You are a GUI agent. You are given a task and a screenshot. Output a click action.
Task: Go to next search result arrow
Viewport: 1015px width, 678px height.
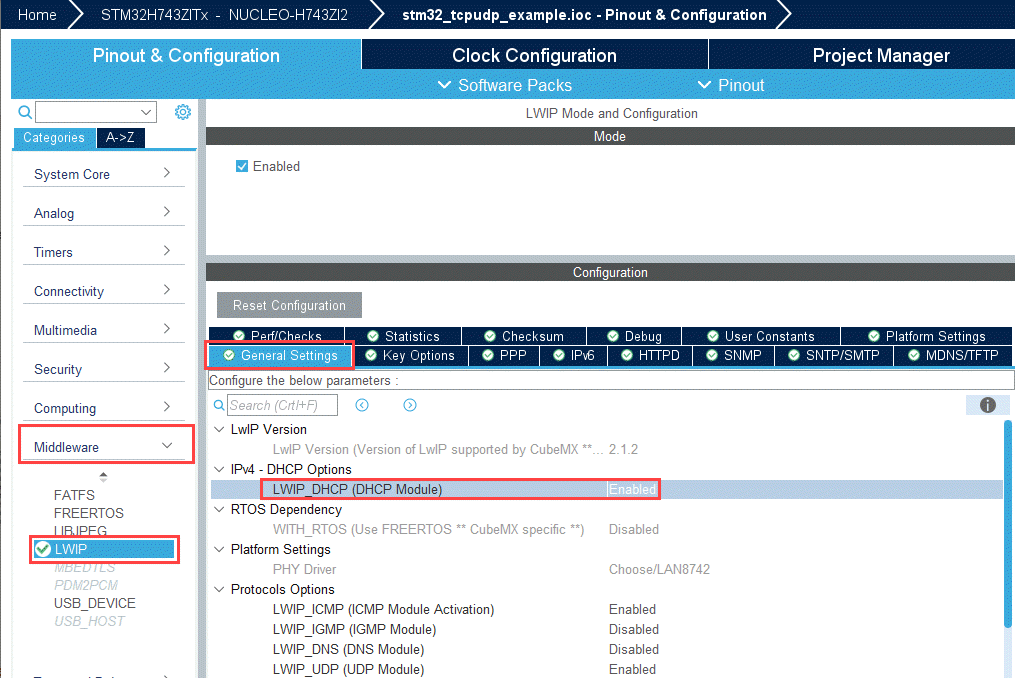(410, 405)
